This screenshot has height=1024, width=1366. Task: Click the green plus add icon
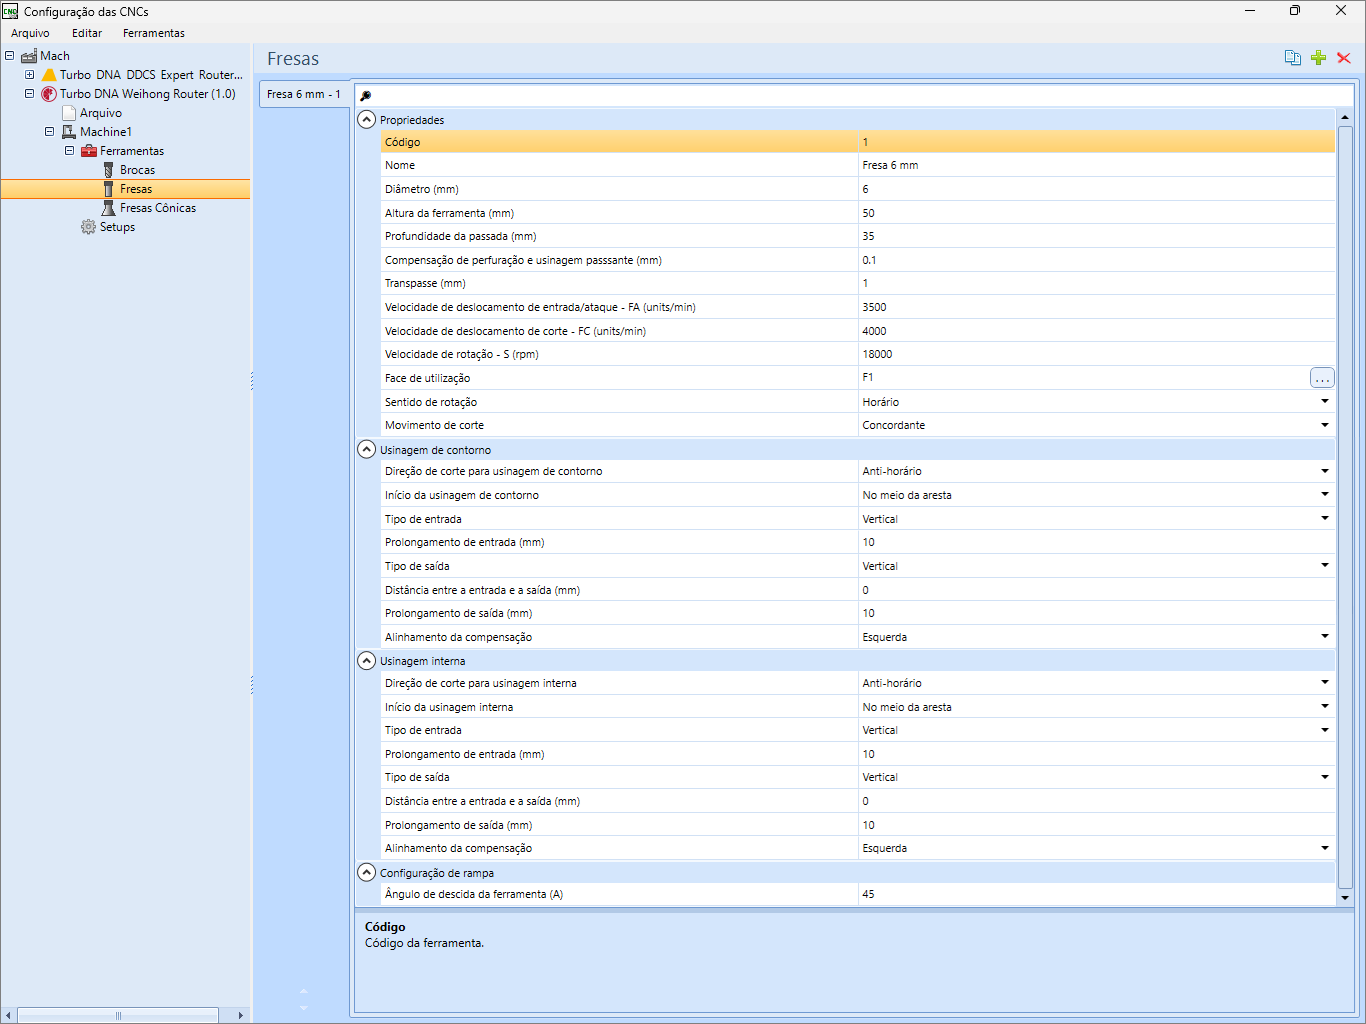click(x=1318, y=58)
